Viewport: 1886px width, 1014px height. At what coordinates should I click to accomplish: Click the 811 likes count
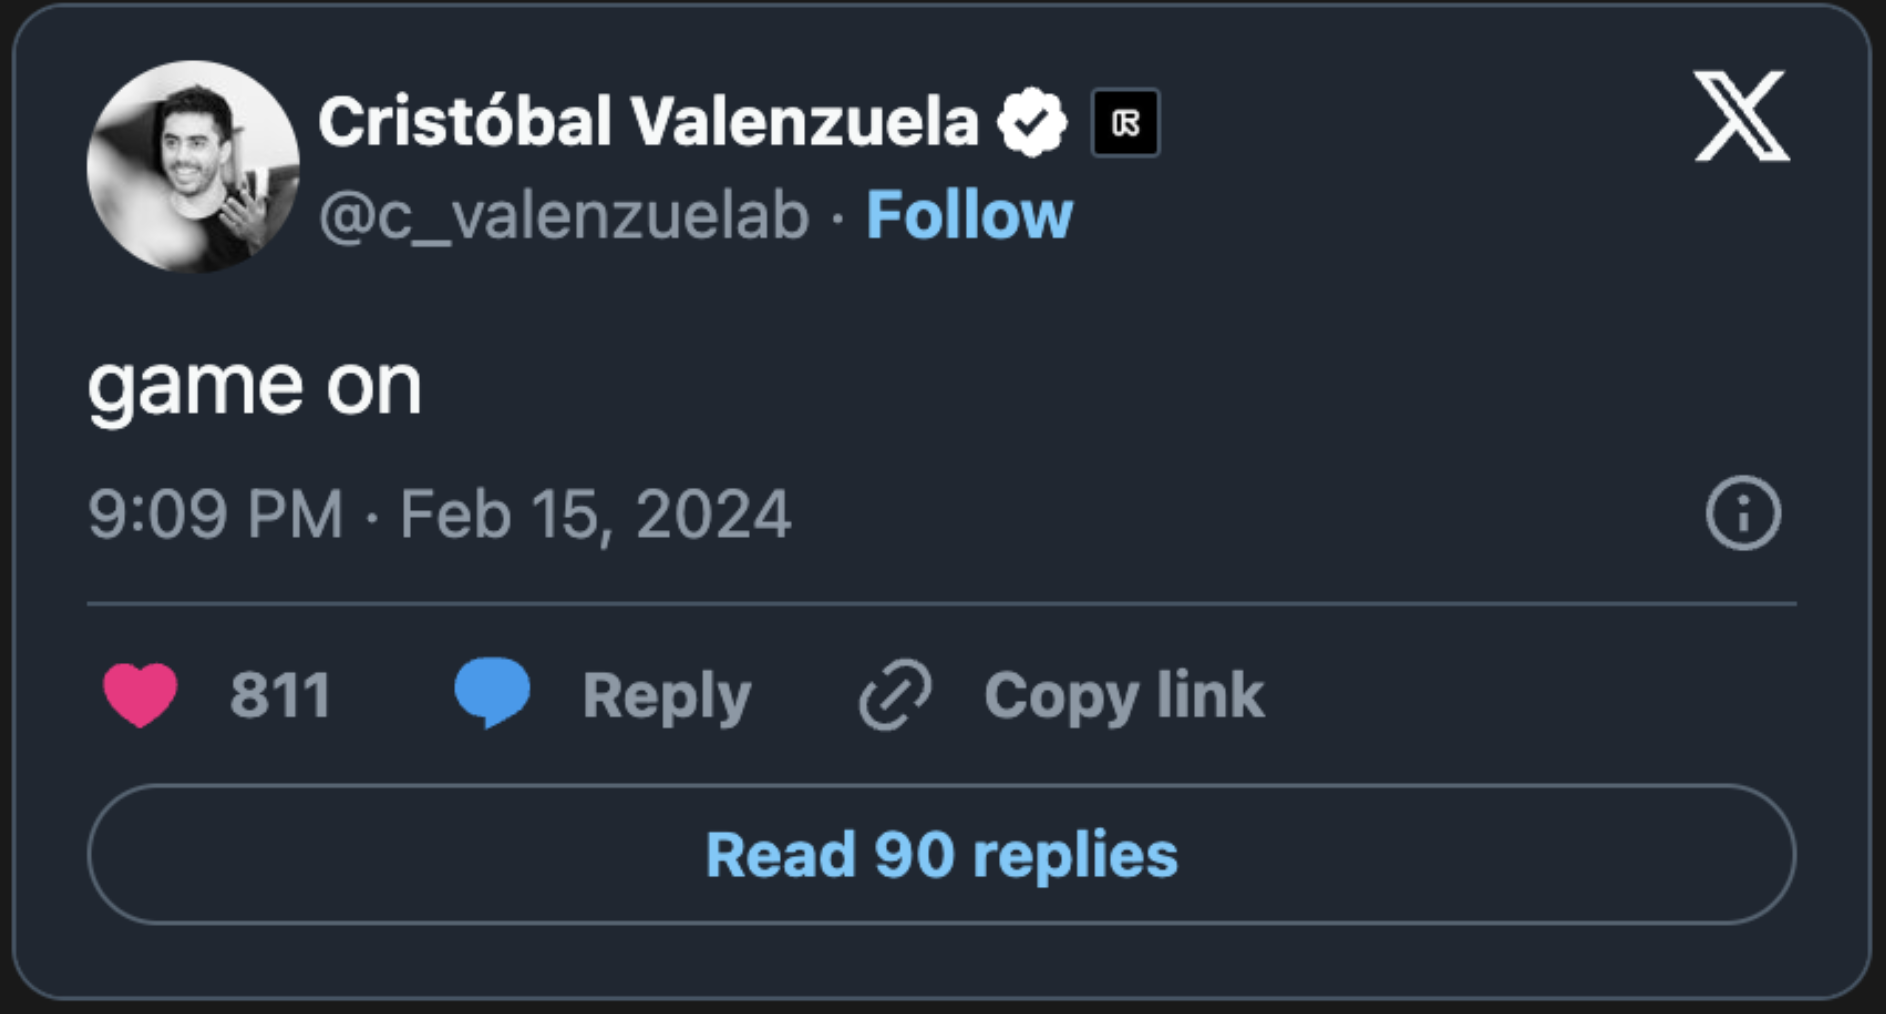[x=280, y=695]
